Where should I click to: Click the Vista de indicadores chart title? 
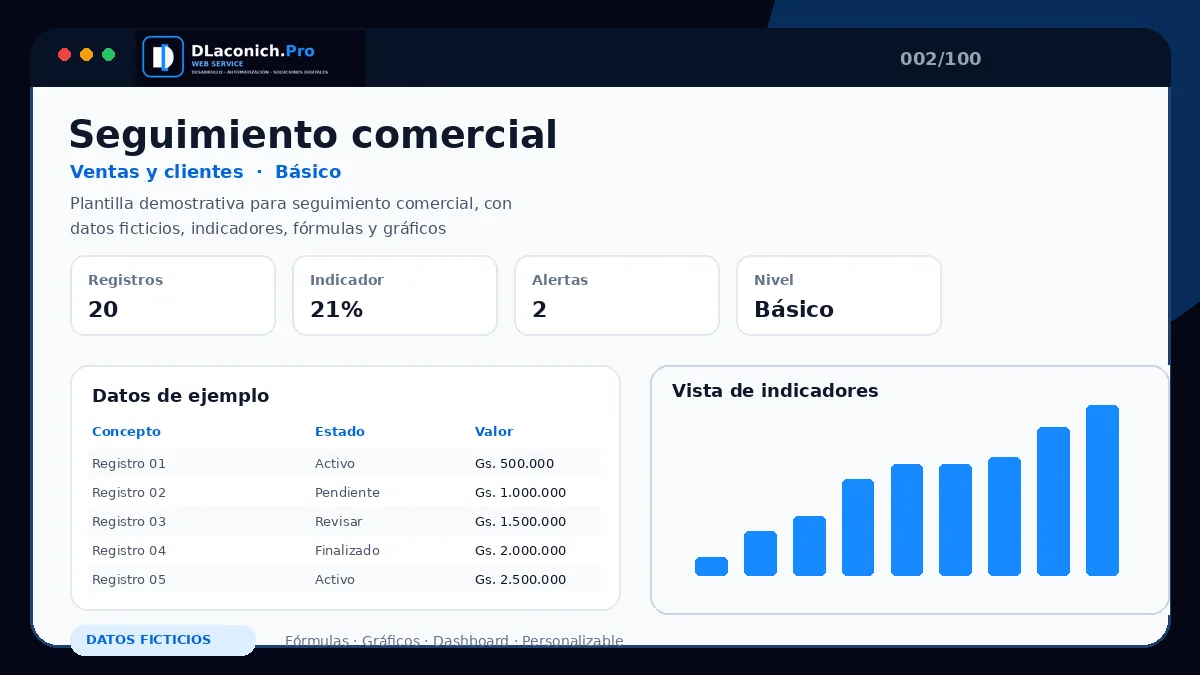(775, 391)
